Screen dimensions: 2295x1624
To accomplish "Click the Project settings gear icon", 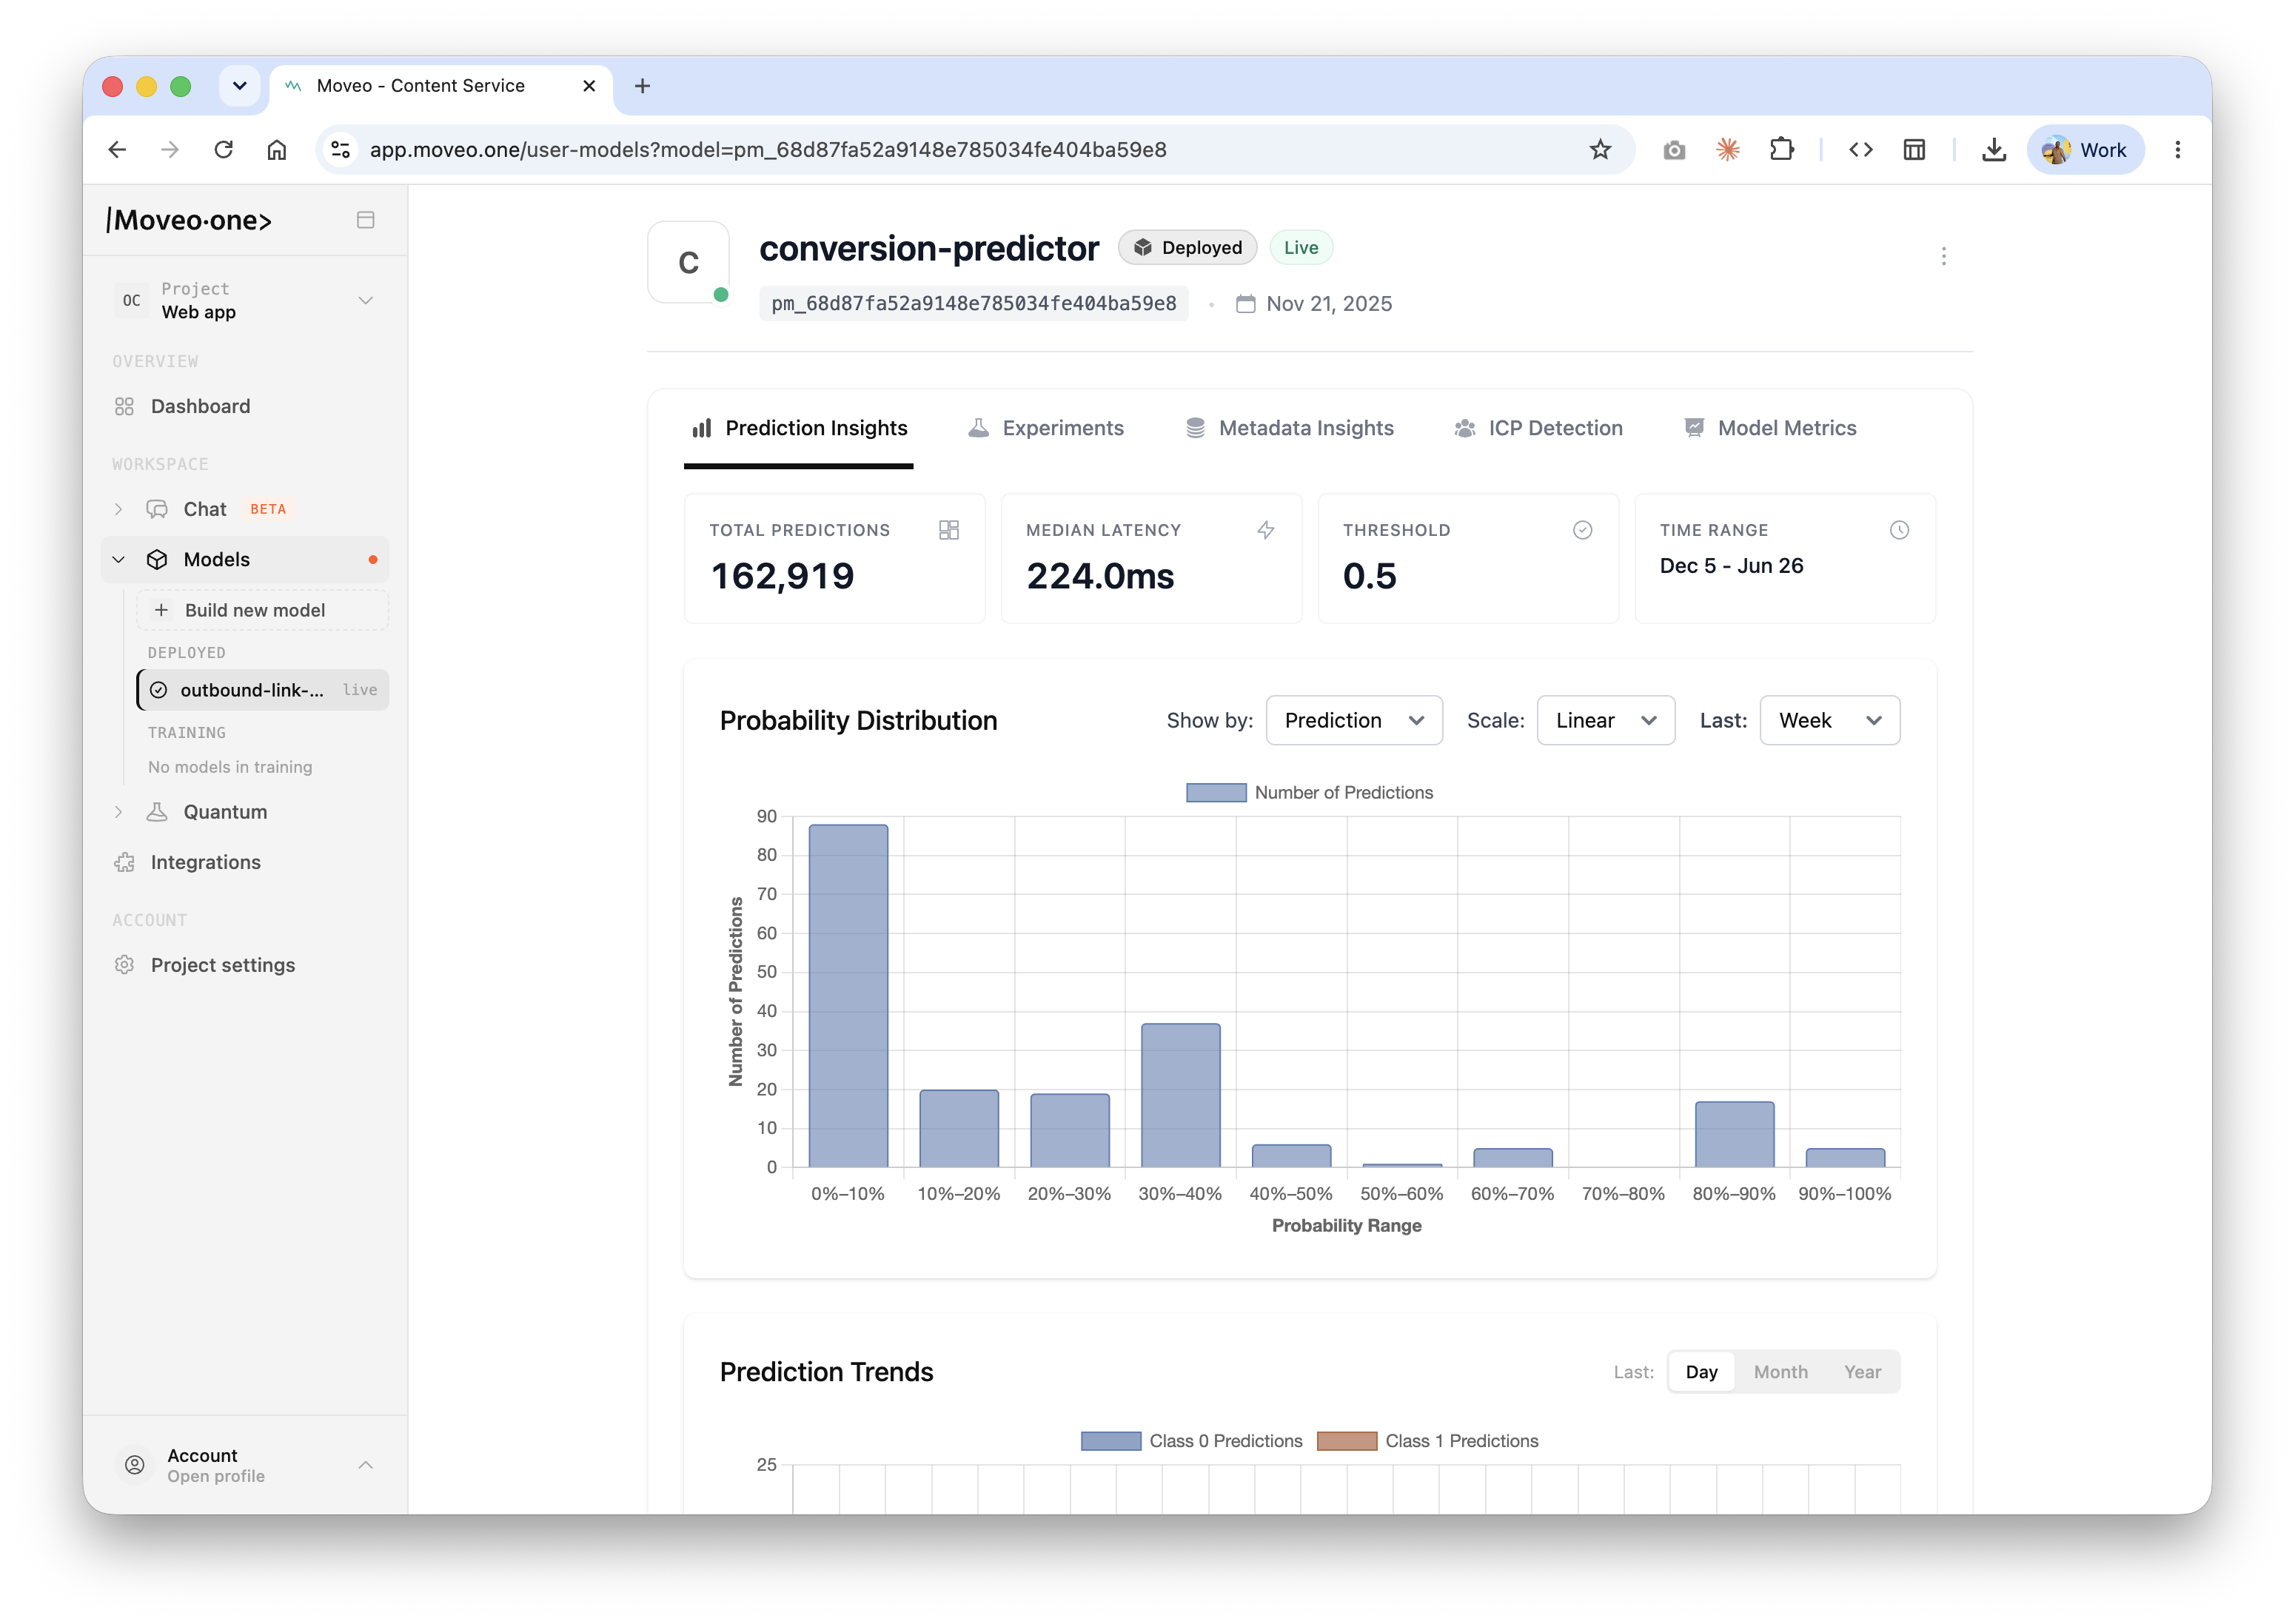I will (124, 965).
